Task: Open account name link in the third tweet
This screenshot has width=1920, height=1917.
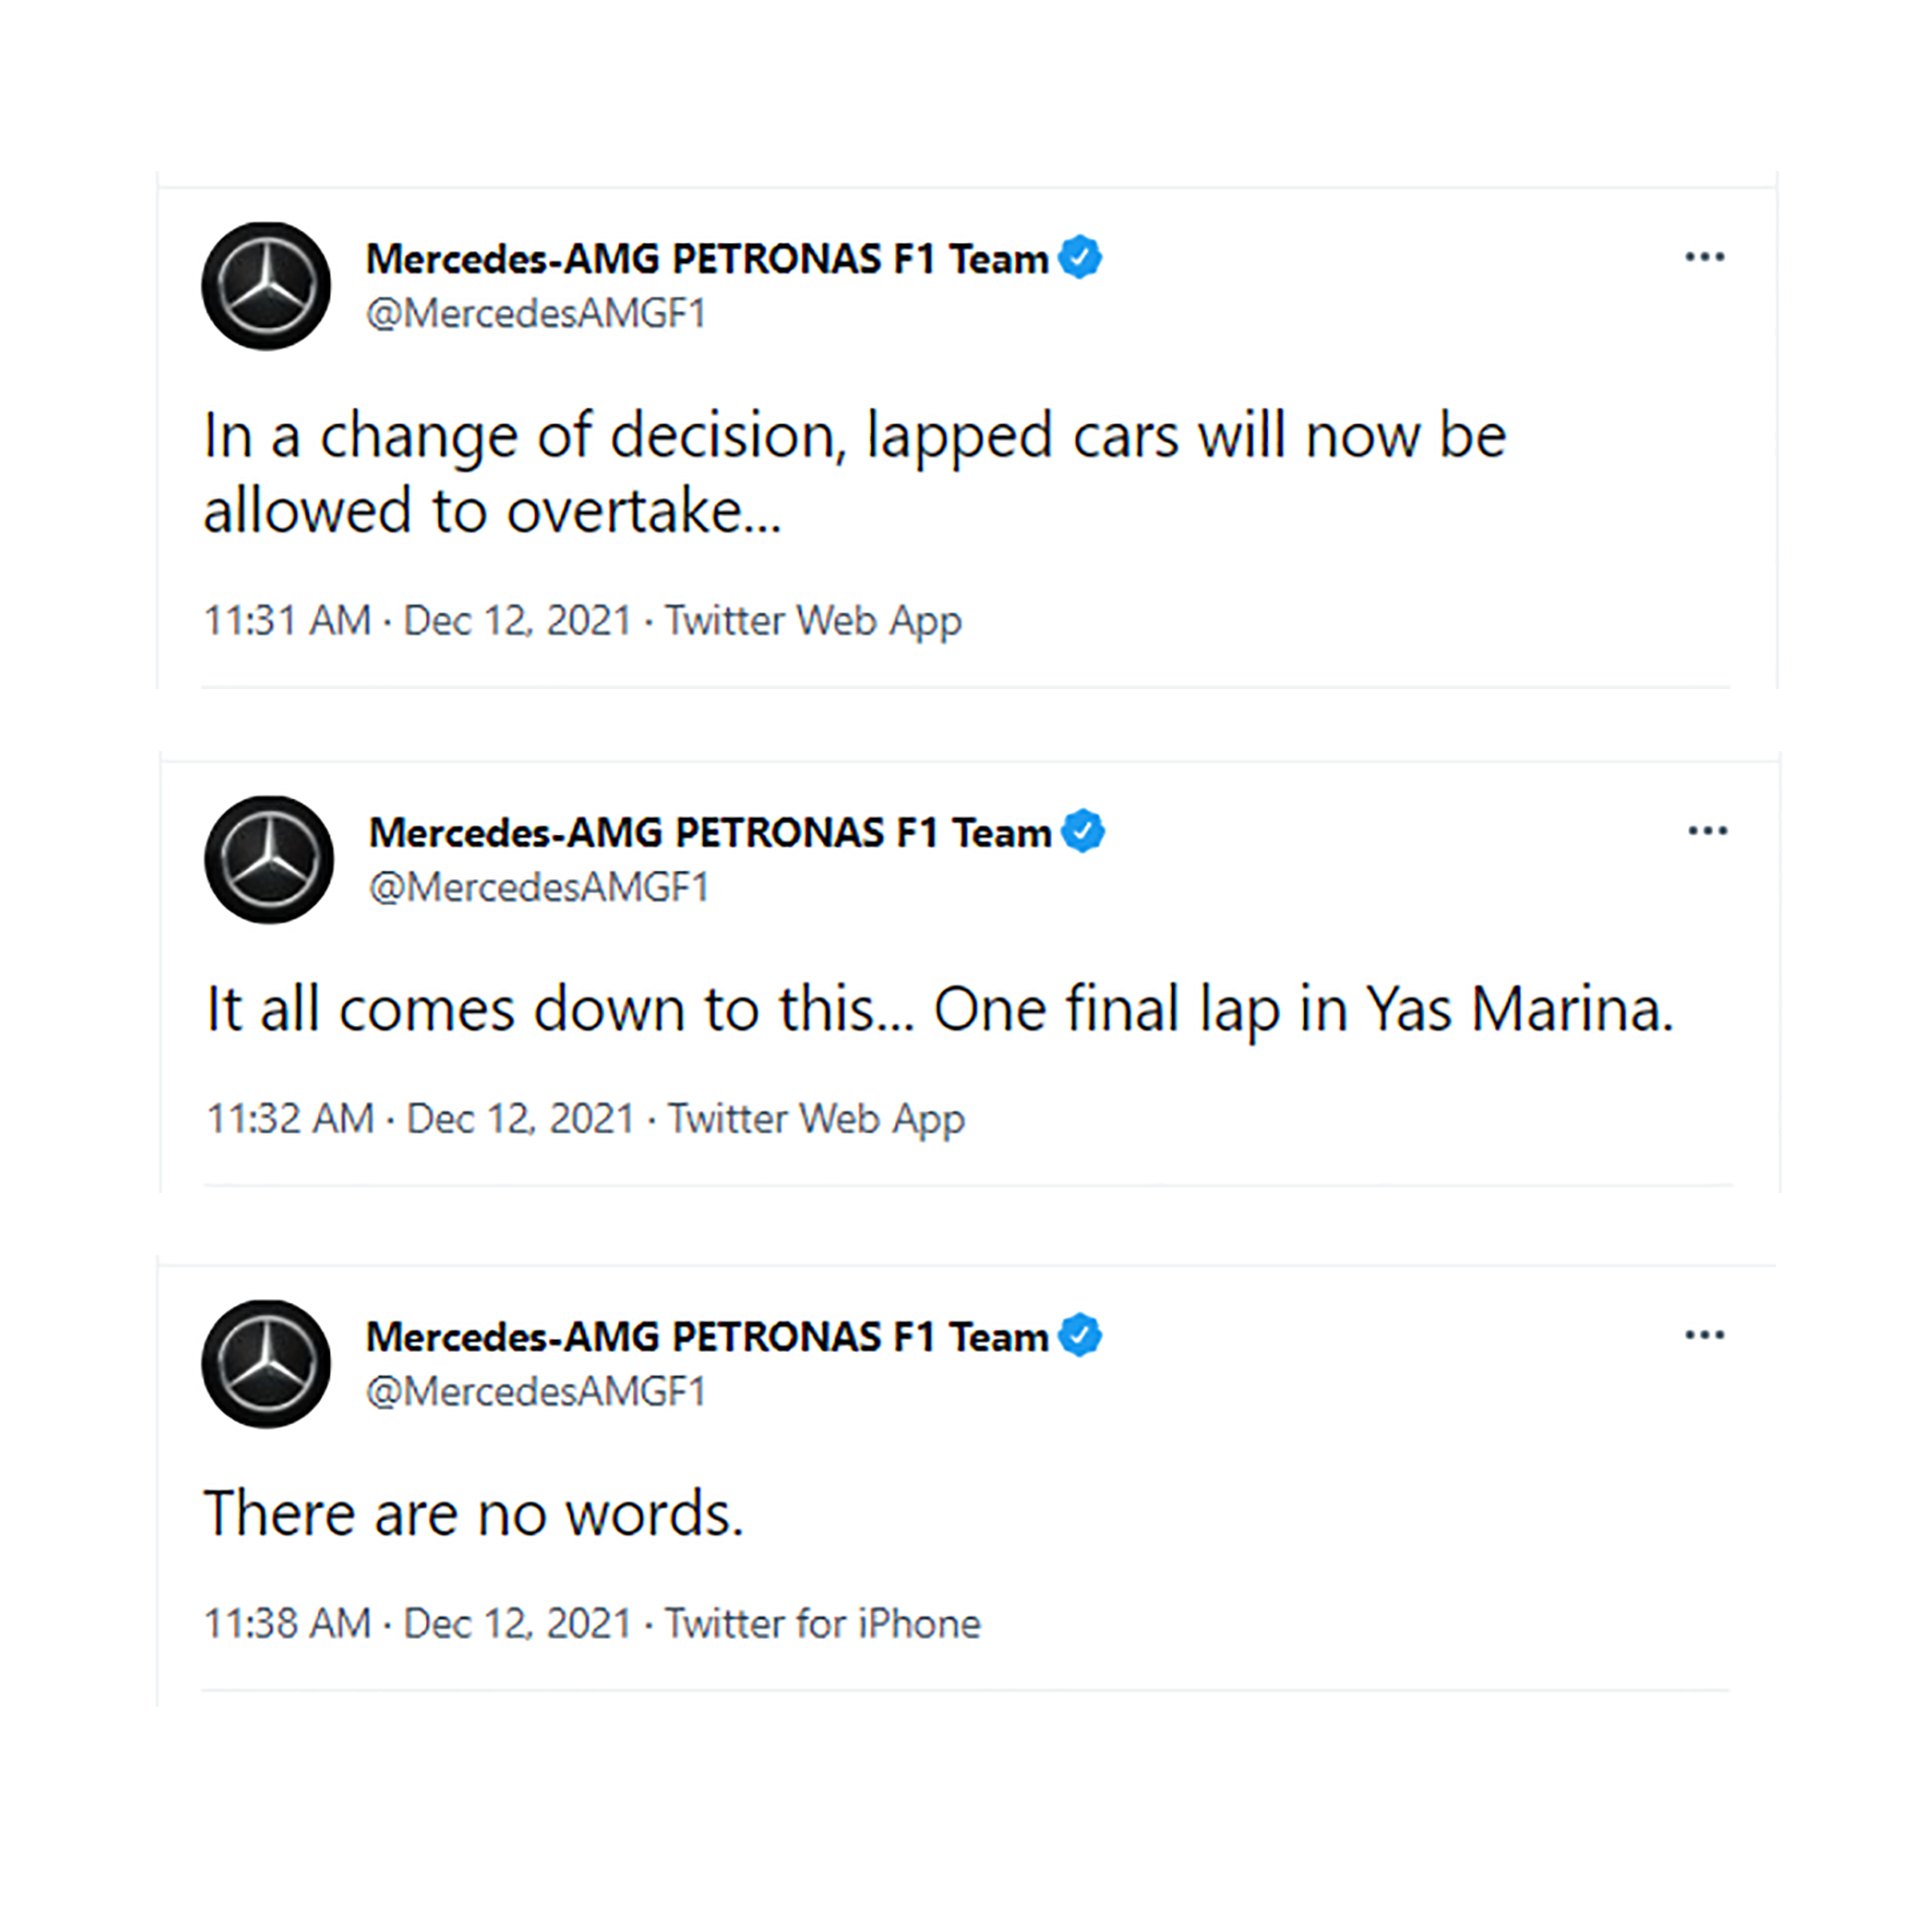Action: click(706, 1336)
